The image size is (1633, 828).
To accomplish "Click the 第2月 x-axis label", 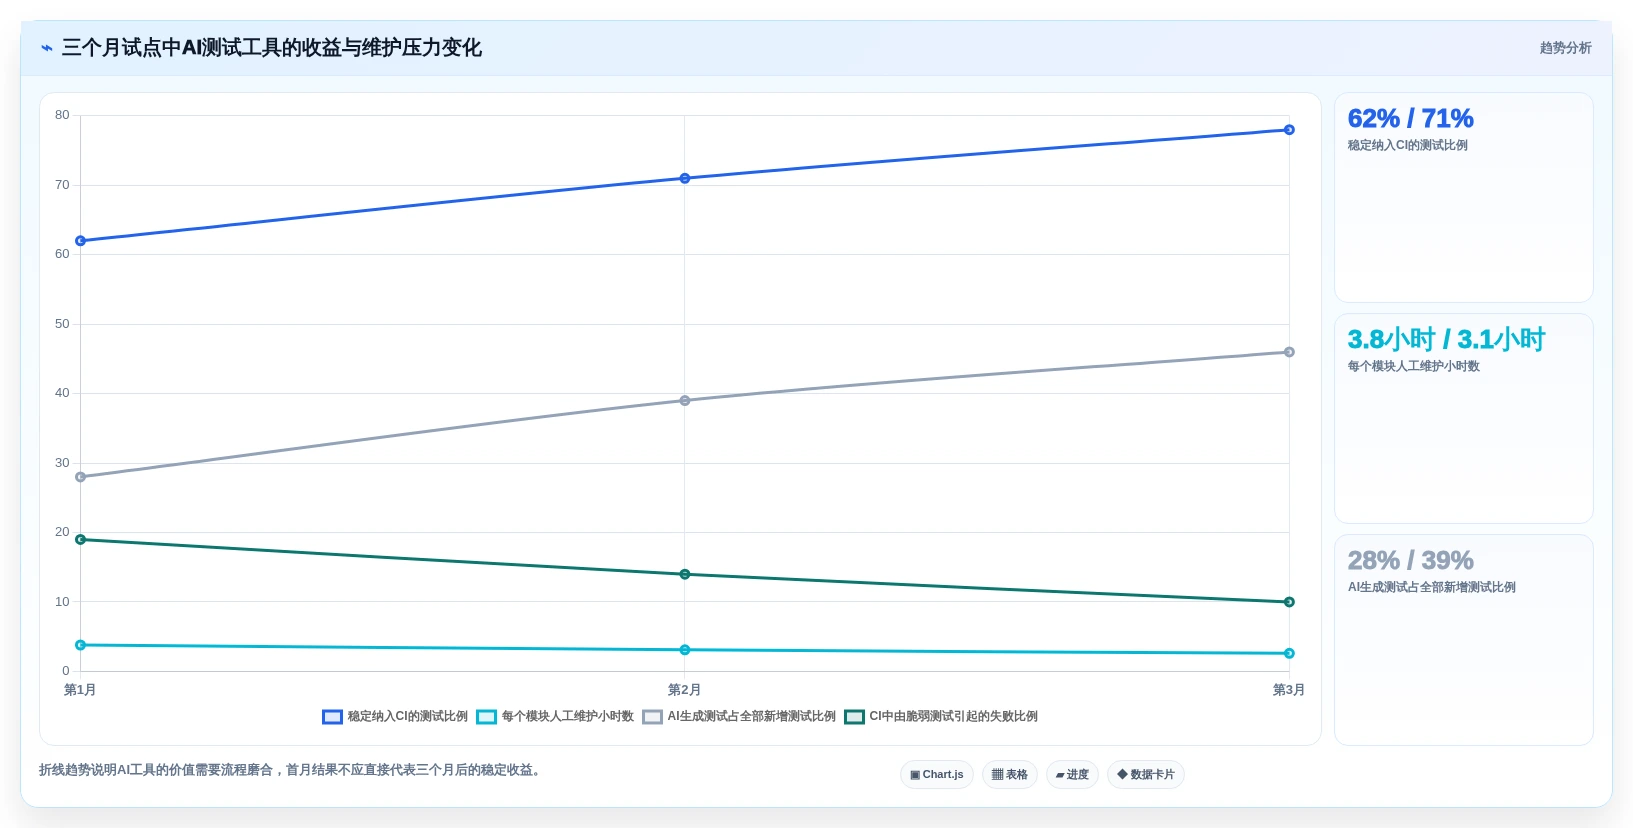I will point(684,690).
